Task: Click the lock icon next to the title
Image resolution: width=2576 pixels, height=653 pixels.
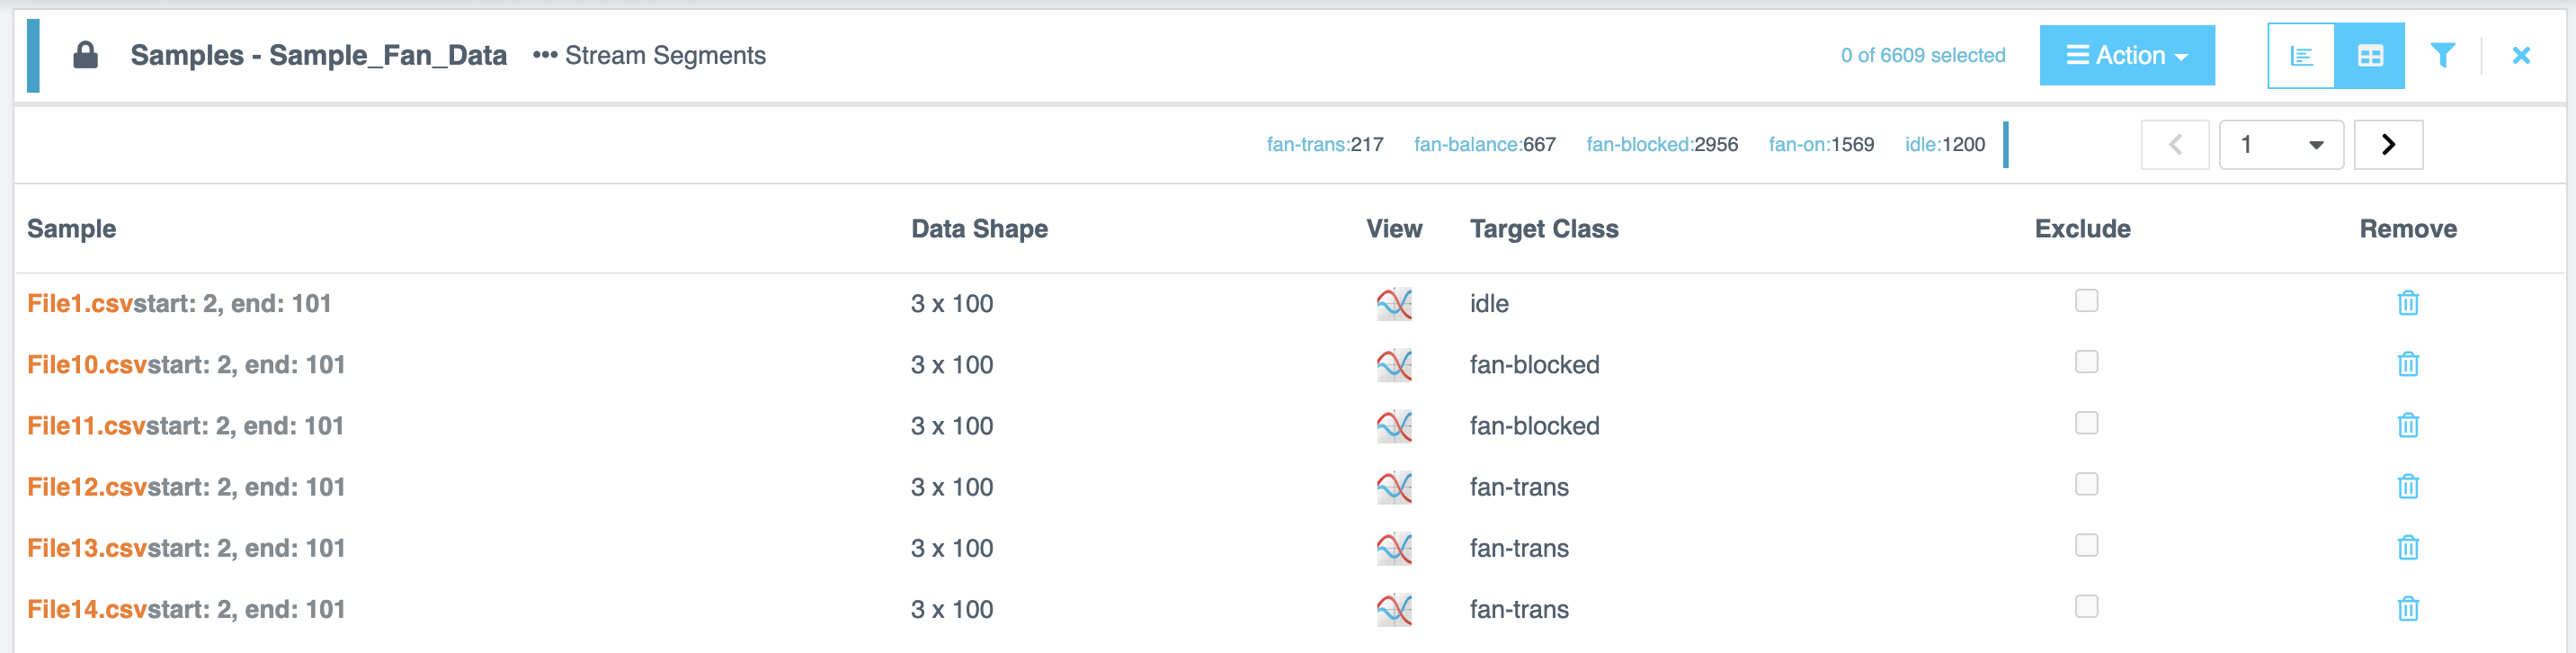Action: (x=86, y=55)
